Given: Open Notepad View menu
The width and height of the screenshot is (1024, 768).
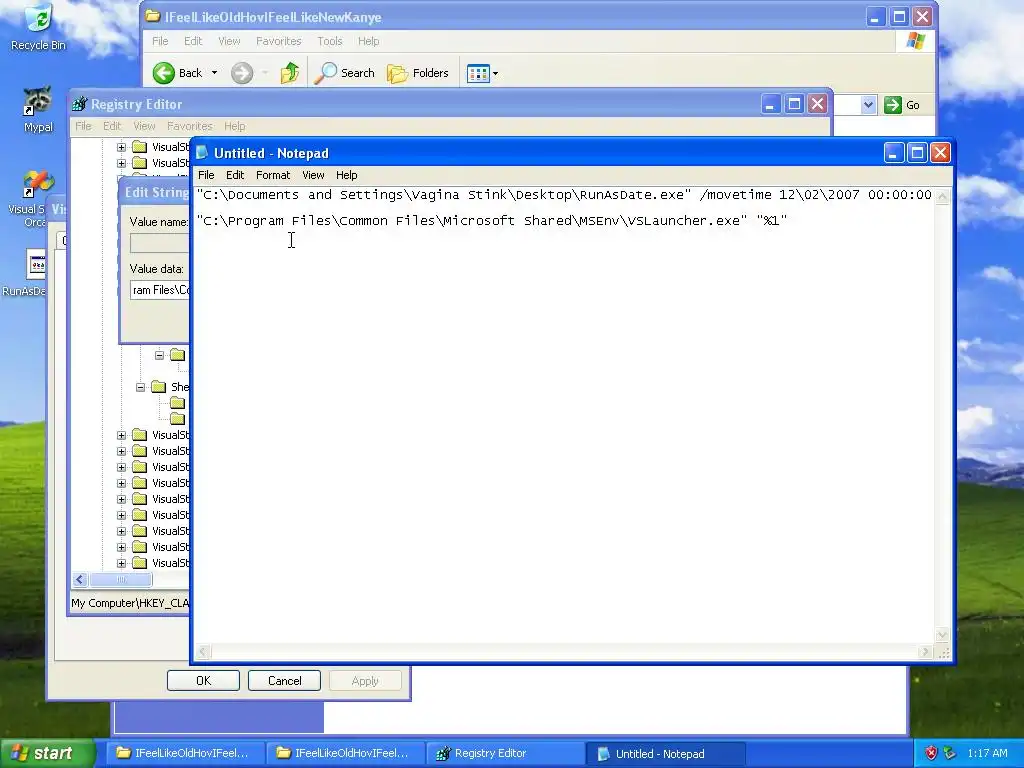Looking at the screenshot, I should (x=313, y=175).
